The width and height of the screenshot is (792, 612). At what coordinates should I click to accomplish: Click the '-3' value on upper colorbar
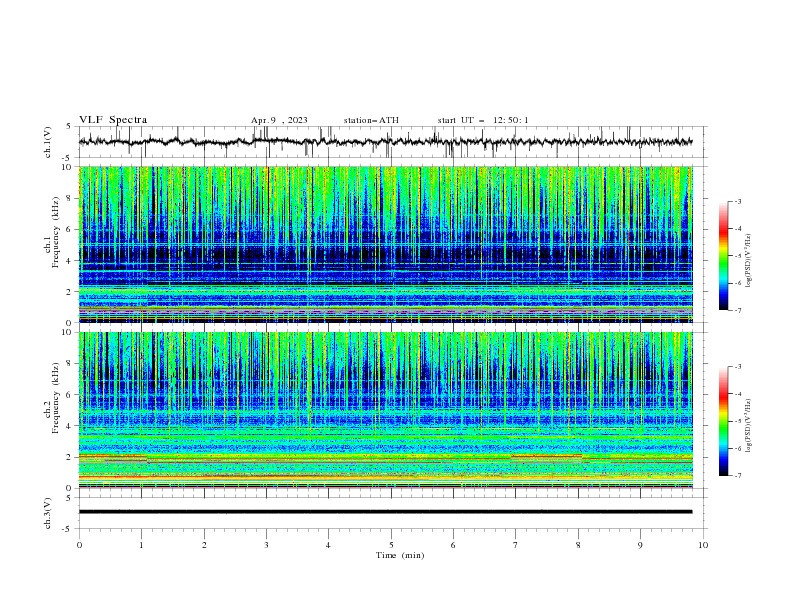click(x=737, y=201)
